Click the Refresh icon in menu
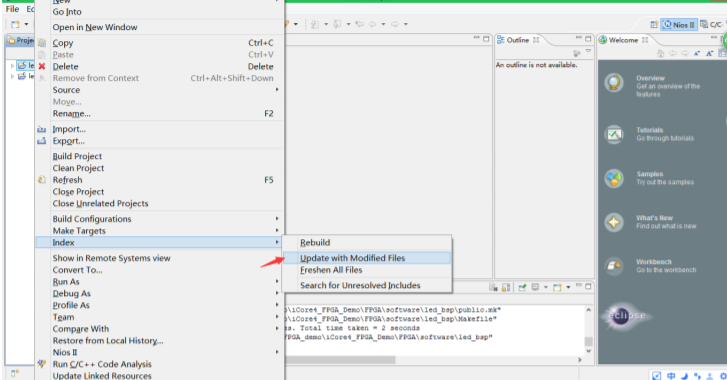 [x=42, y=180]
